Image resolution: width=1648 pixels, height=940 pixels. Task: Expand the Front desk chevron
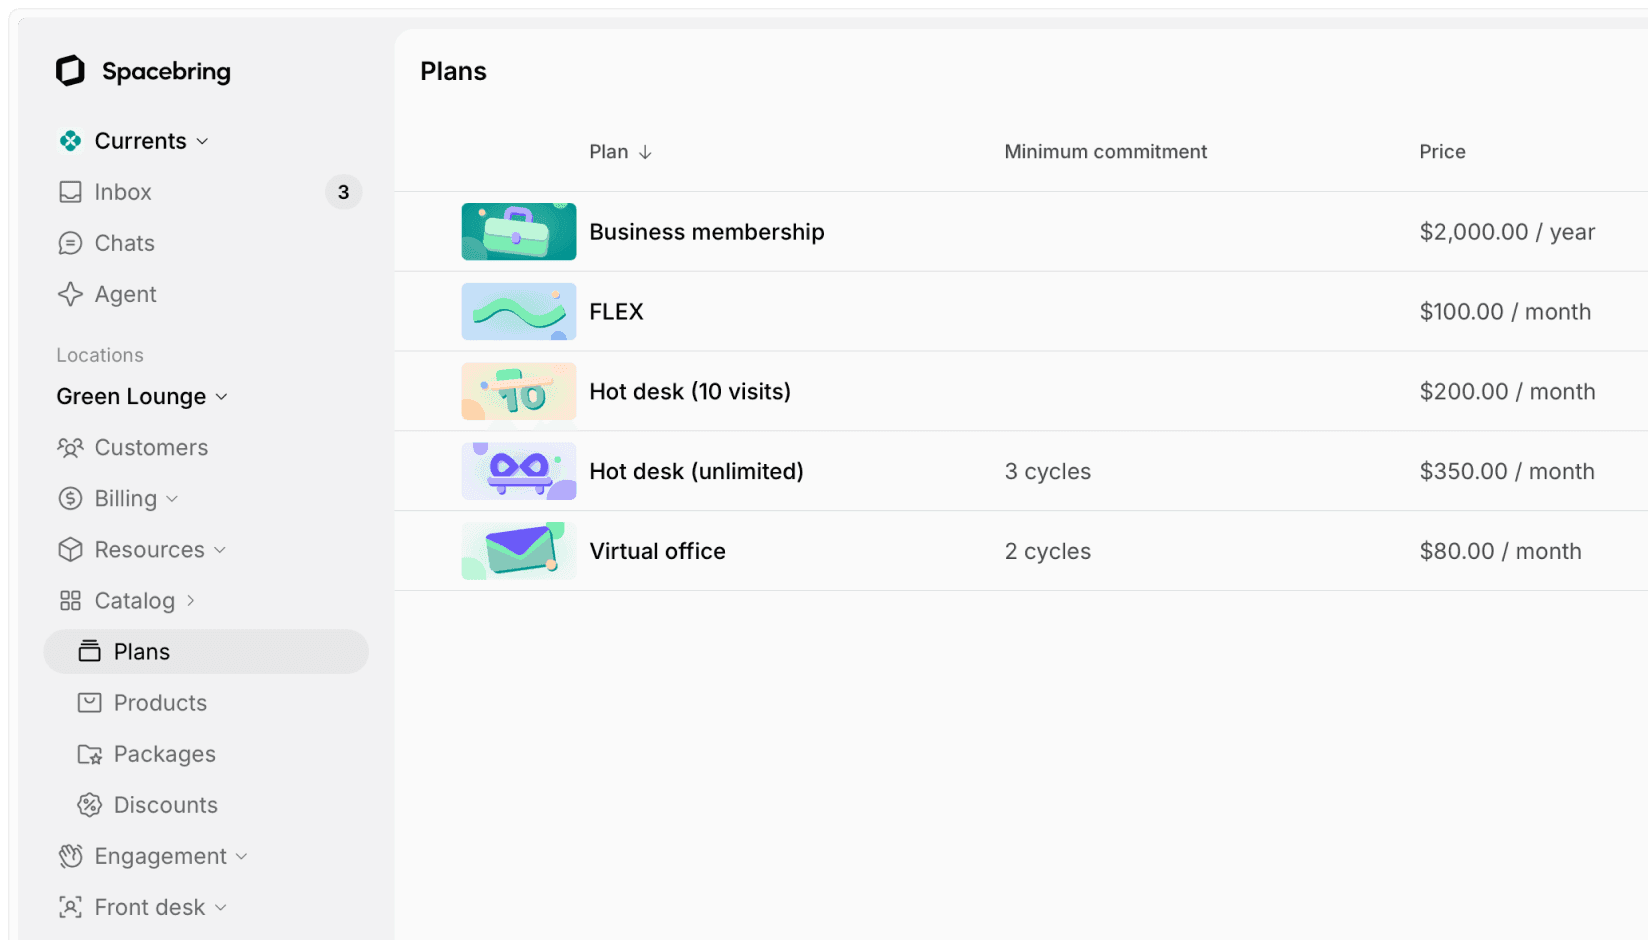[221, 908]
